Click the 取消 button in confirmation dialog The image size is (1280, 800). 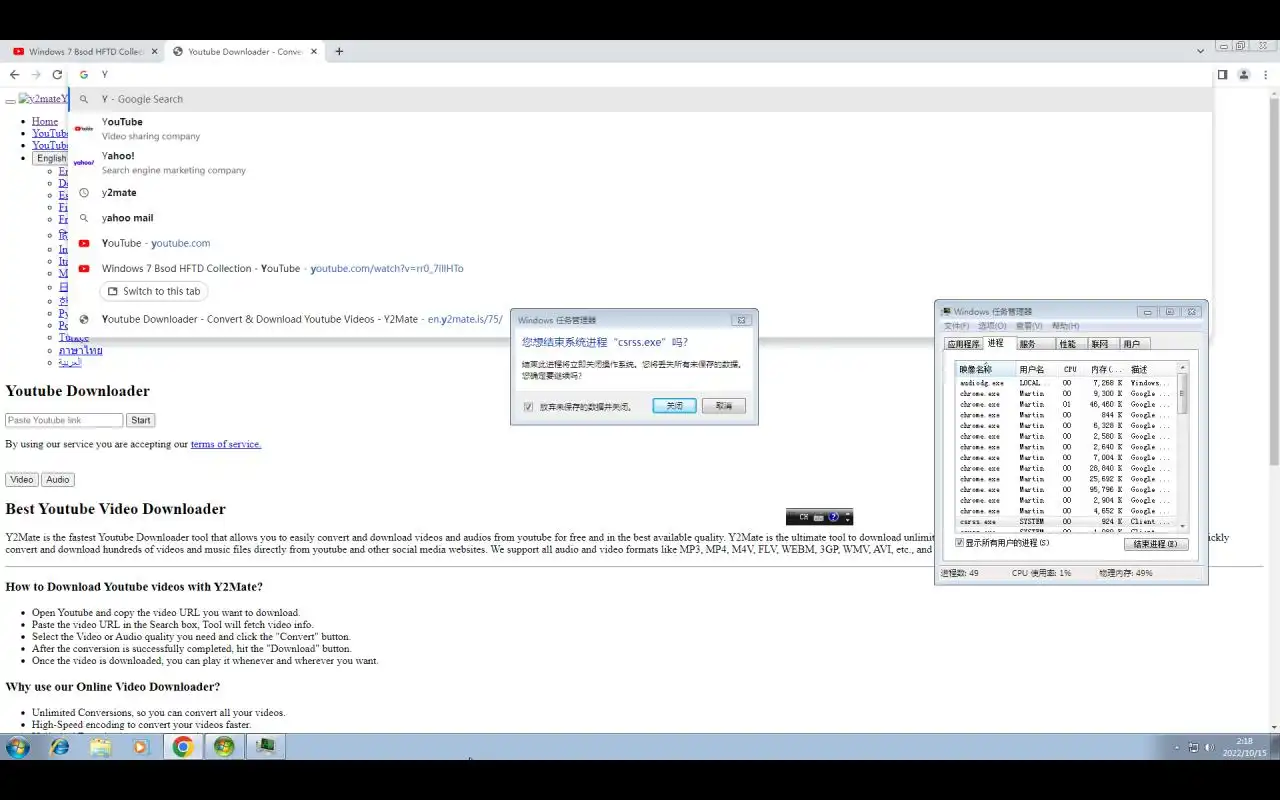point(724,406)
